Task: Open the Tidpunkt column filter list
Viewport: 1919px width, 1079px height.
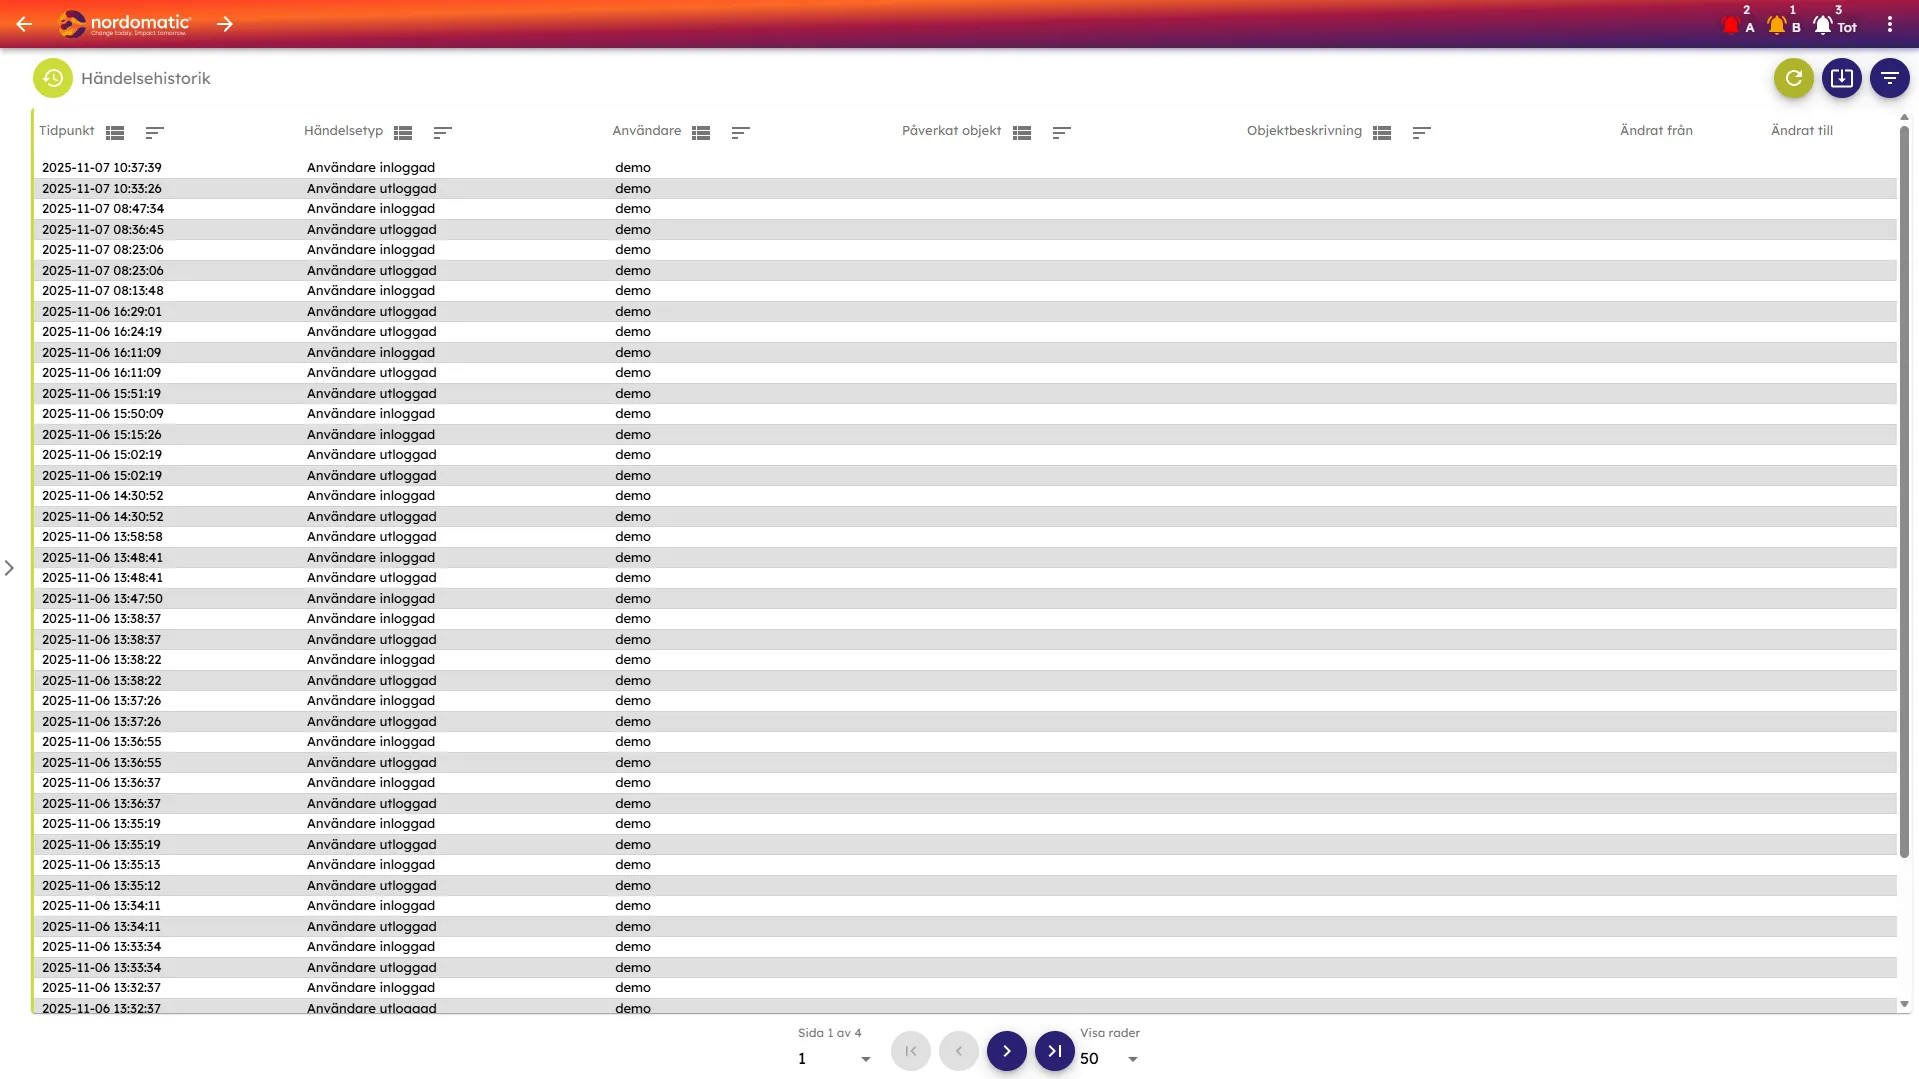Action: (x=115, y=132)
